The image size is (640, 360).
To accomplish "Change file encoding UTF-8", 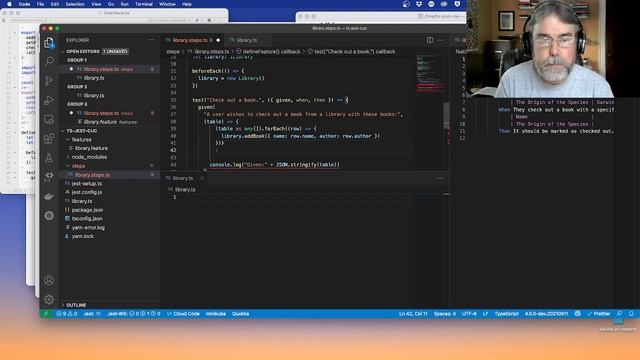I will pos(469,314).
